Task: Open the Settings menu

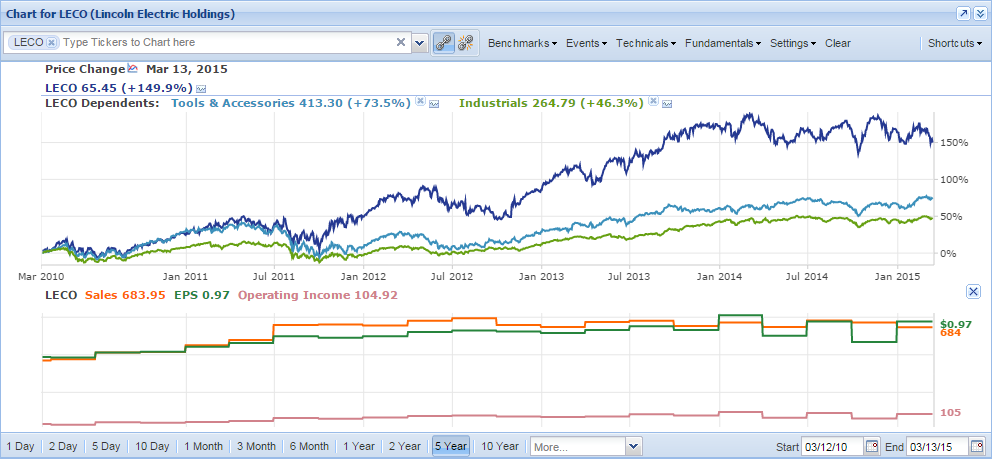Action: (793, 43)
